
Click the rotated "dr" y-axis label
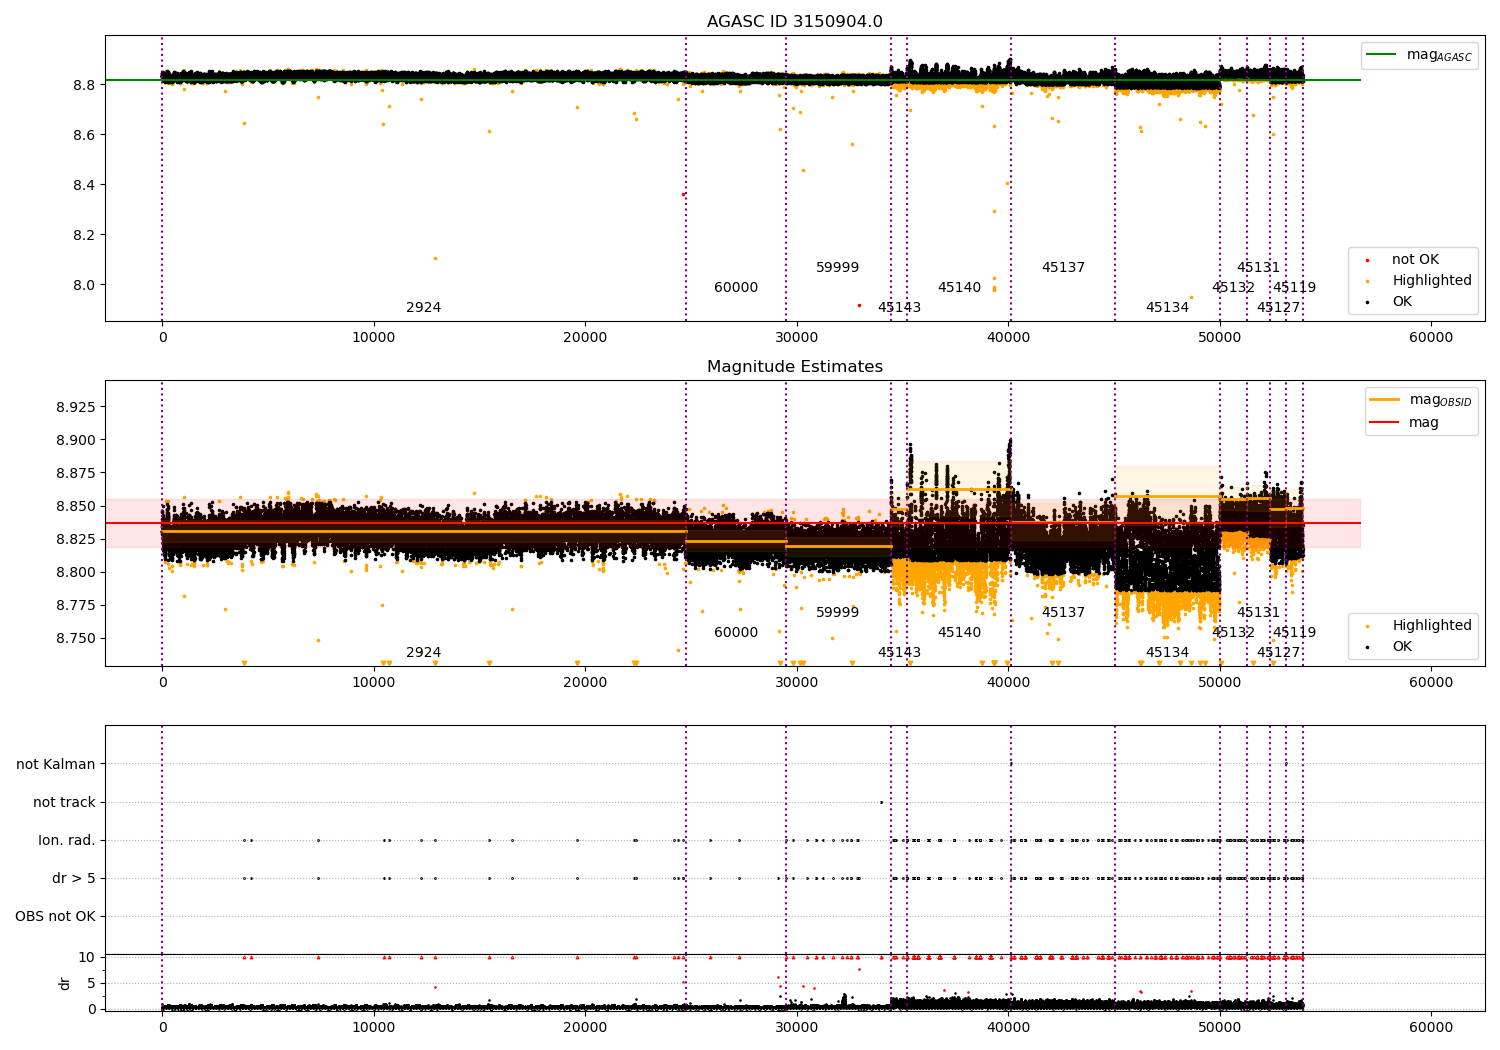click(x=65, y=983)
